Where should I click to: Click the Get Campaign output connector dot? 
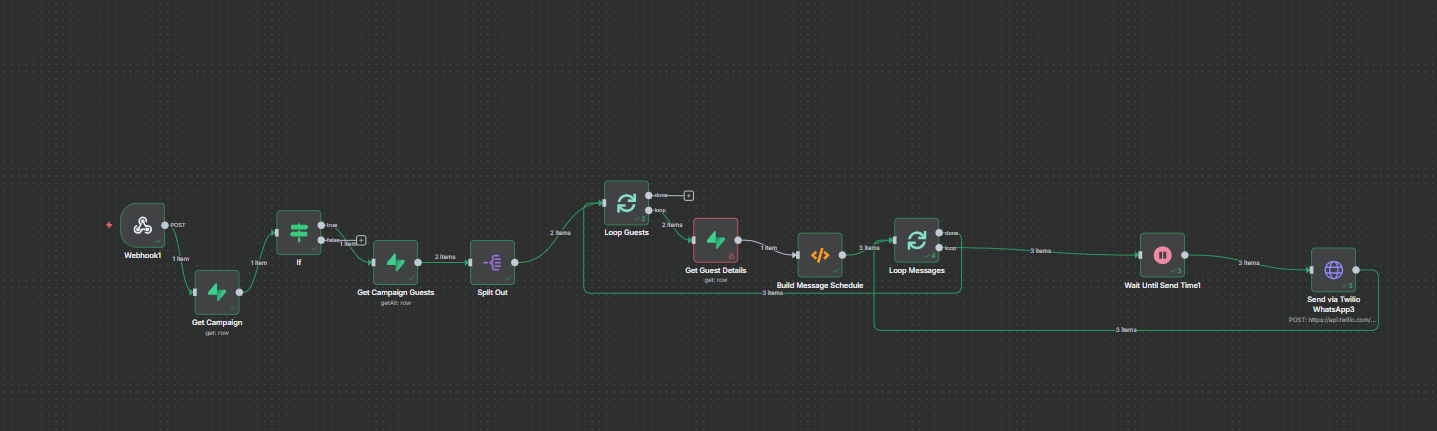(240, 292)
